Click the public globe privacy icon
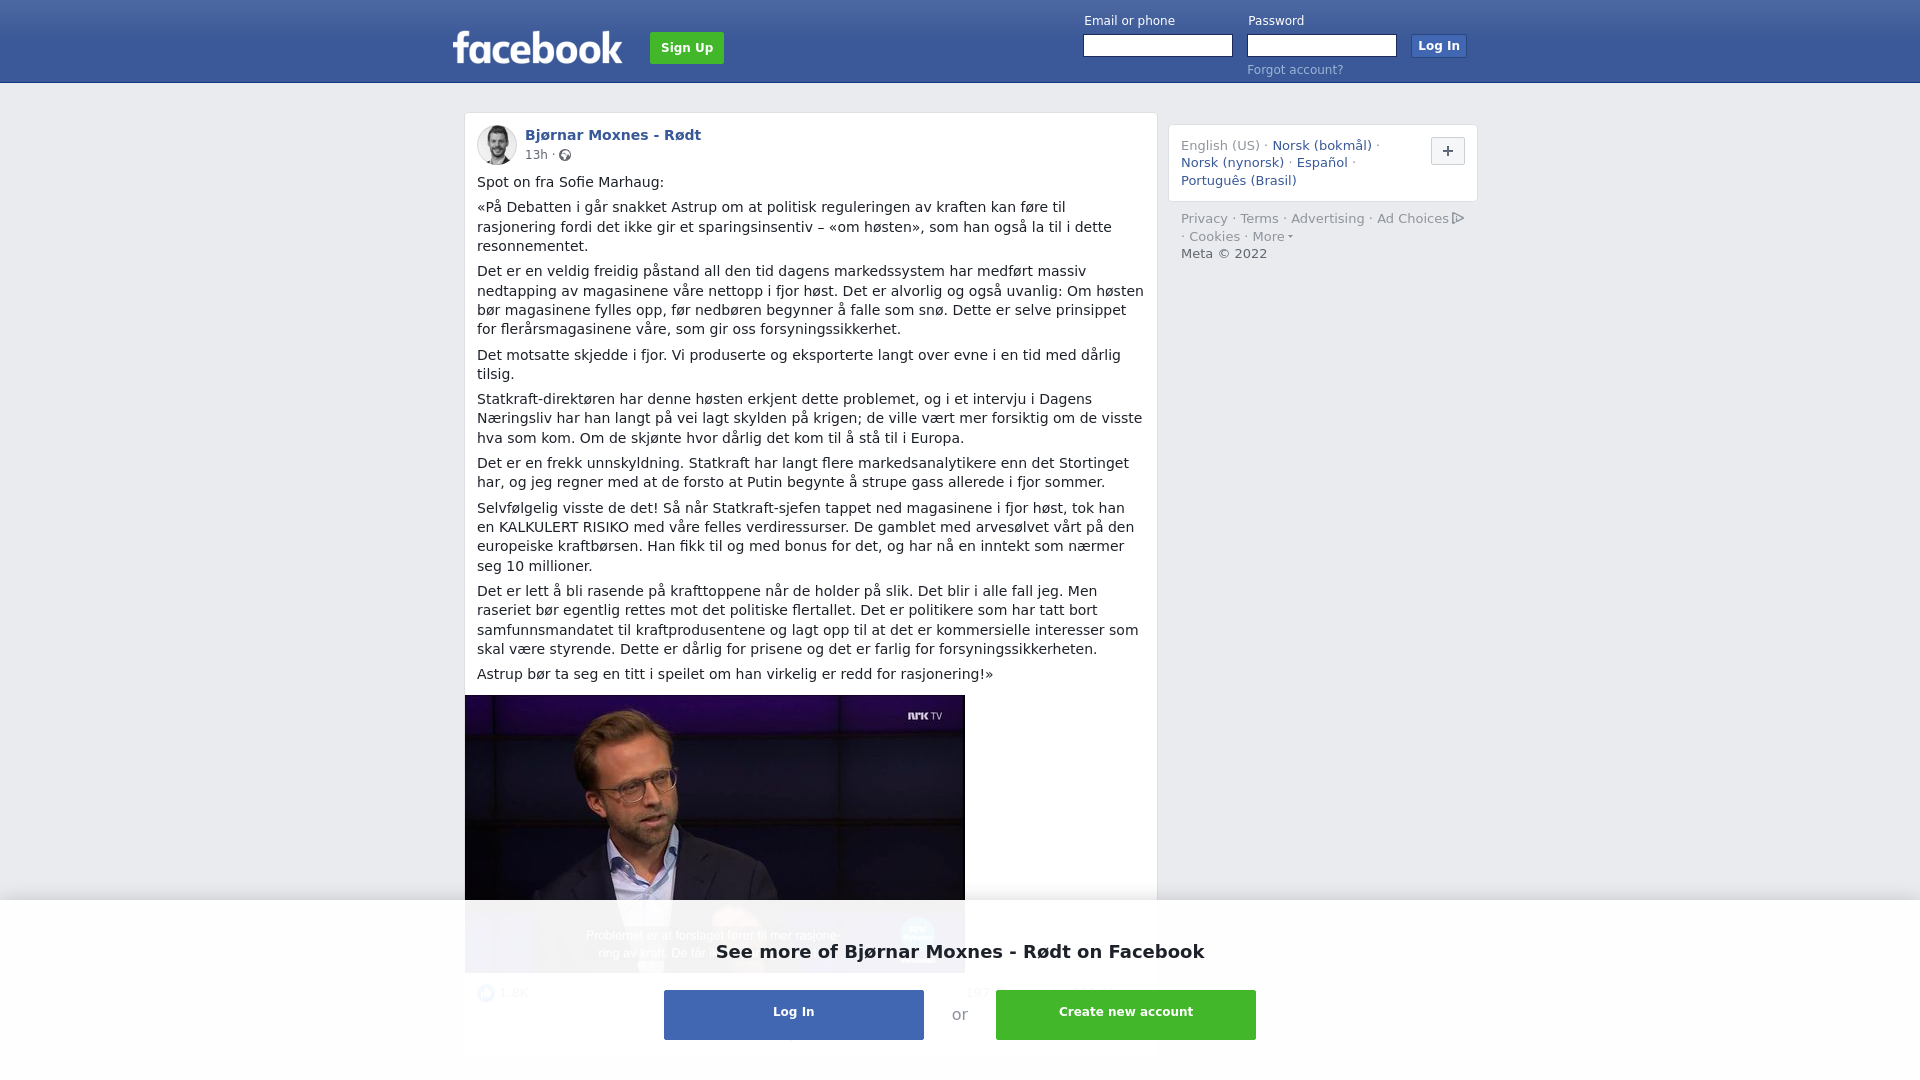The image size is (1920, 1080). pyautogui.click(x=565, y=155)
